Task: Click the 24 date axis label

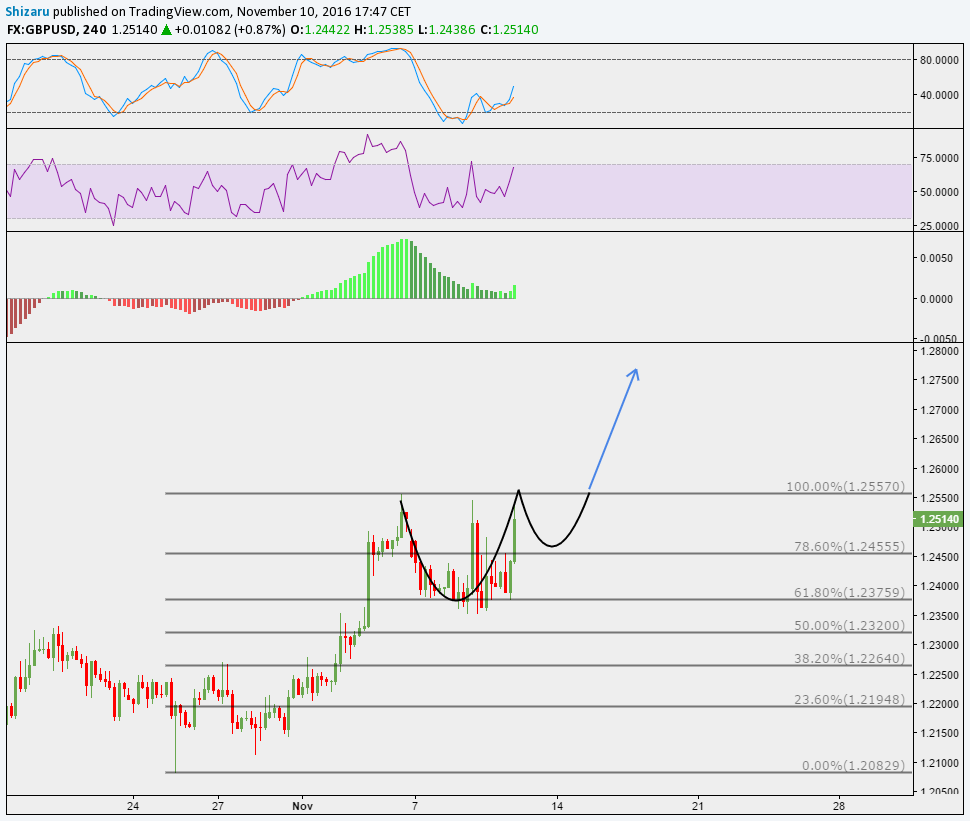Action: (x=133, y=806)
